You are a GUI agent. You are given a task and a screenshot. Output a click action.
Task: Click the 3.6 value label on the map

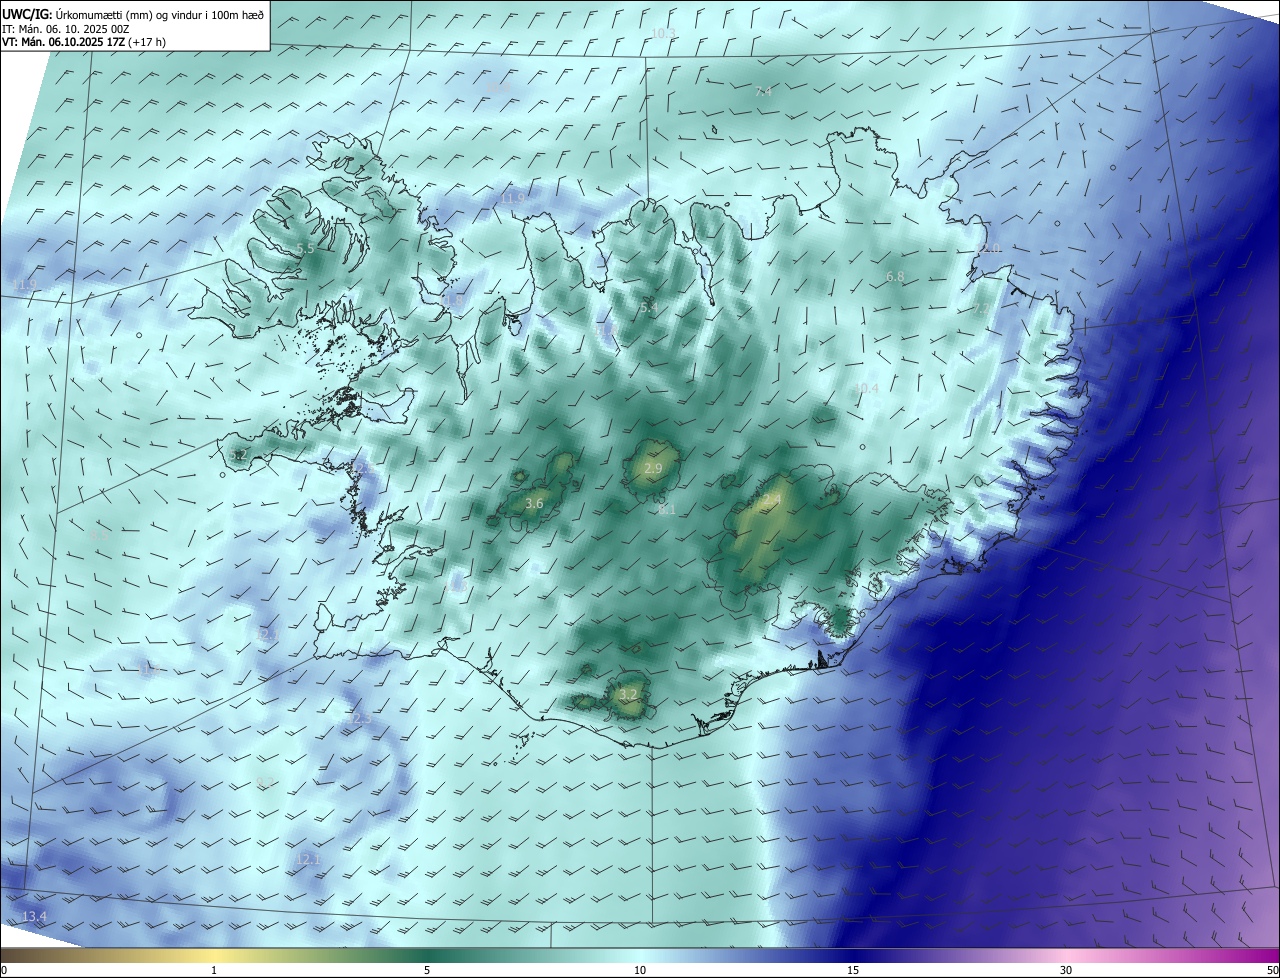[534, 504]
